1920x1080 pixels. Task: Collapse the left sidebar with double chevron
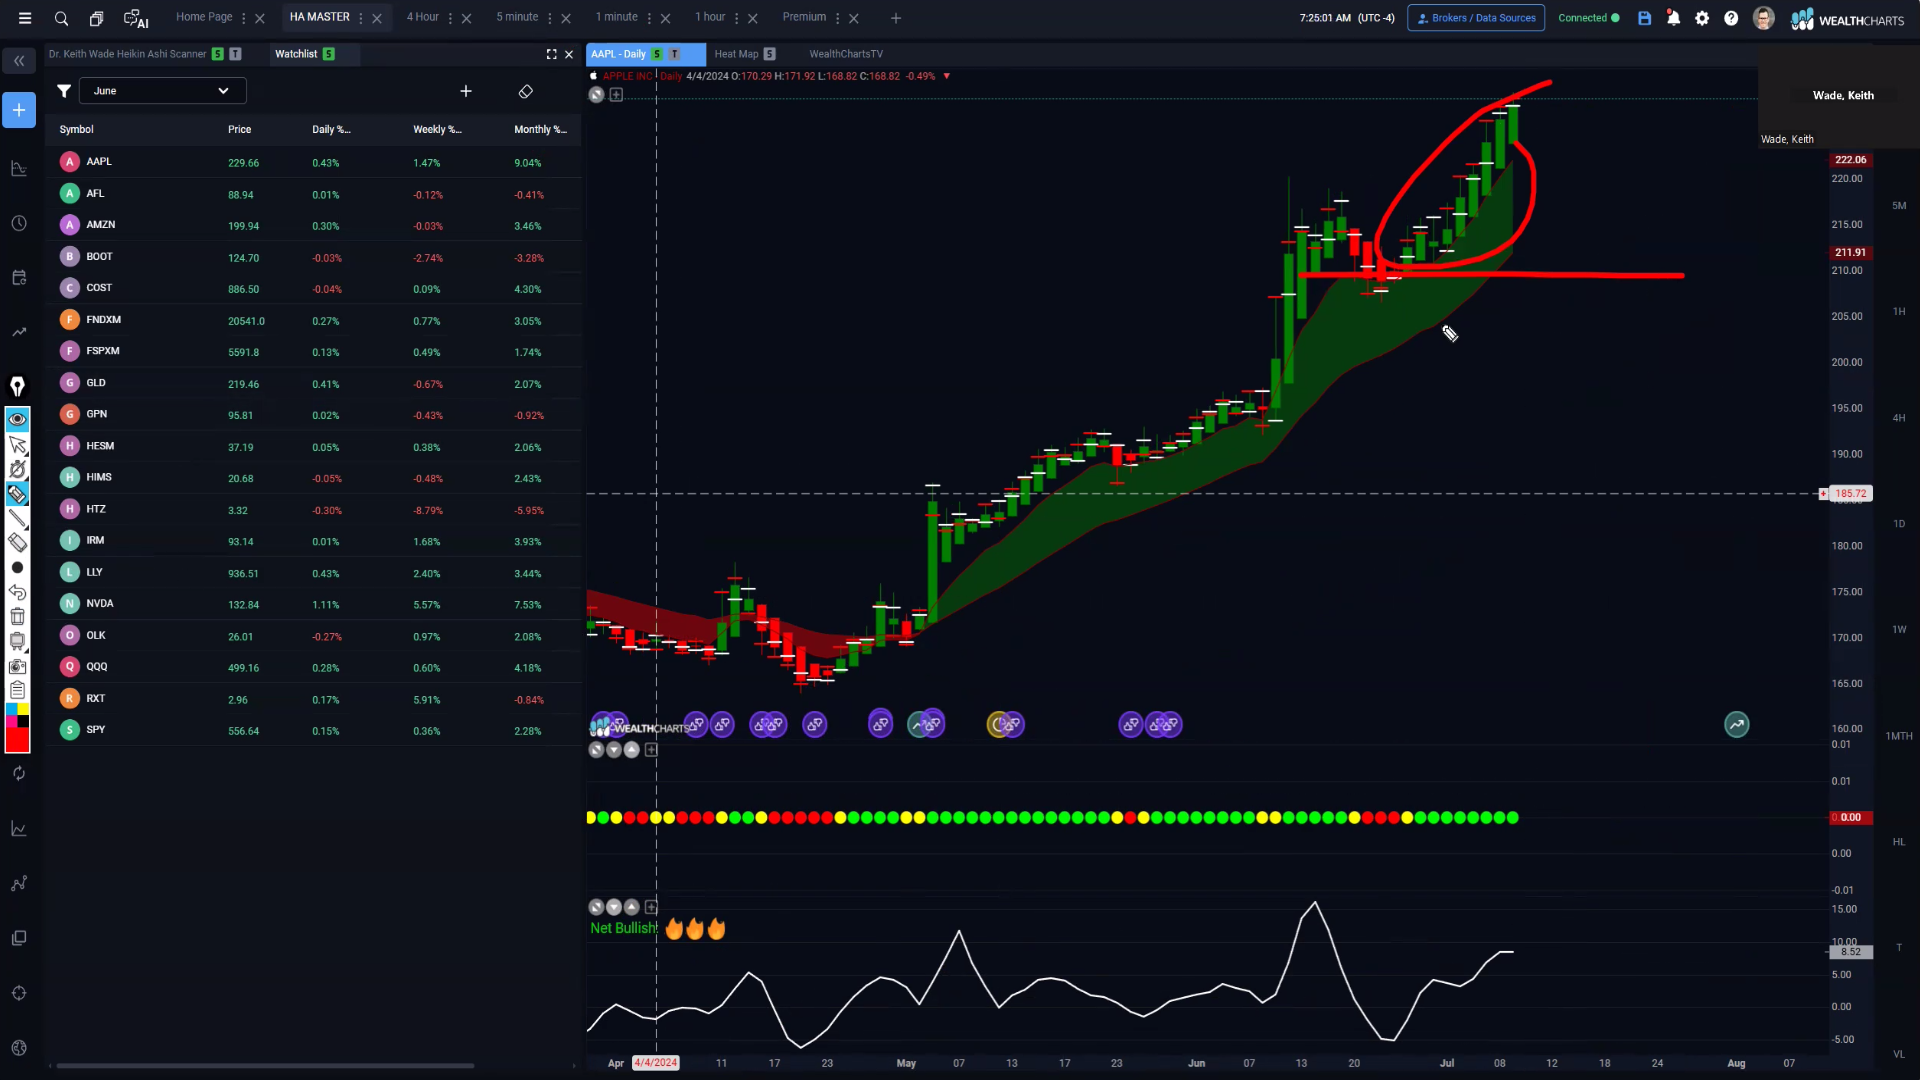(19, 61)
